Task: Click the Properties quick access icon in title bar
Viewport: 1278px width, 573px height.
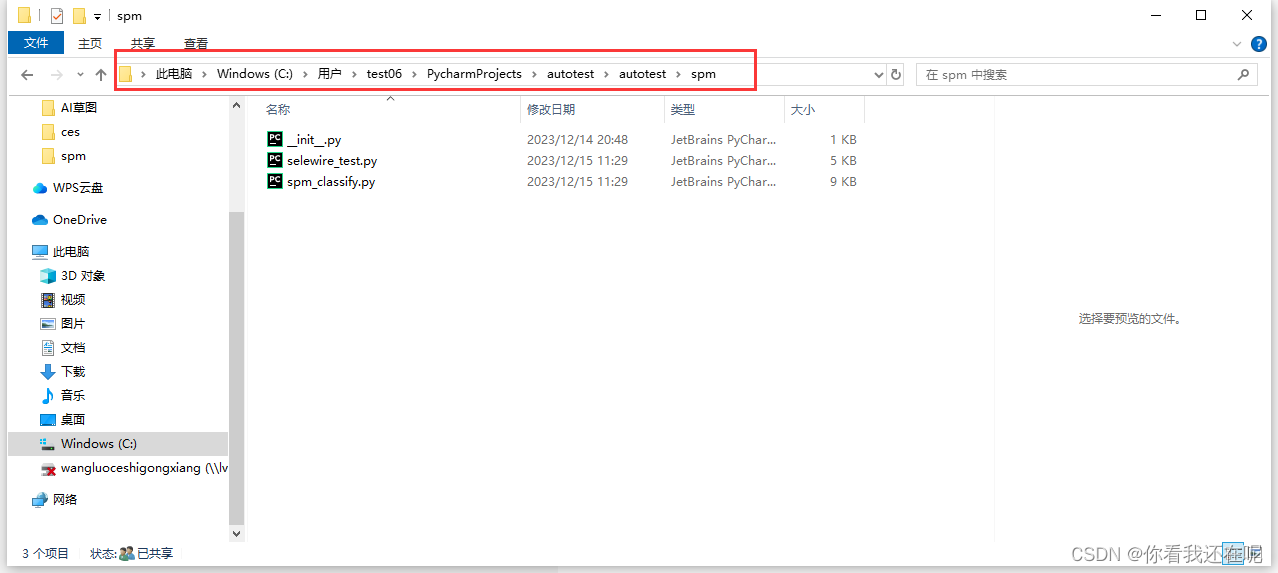Action: (x=57, y=16)
